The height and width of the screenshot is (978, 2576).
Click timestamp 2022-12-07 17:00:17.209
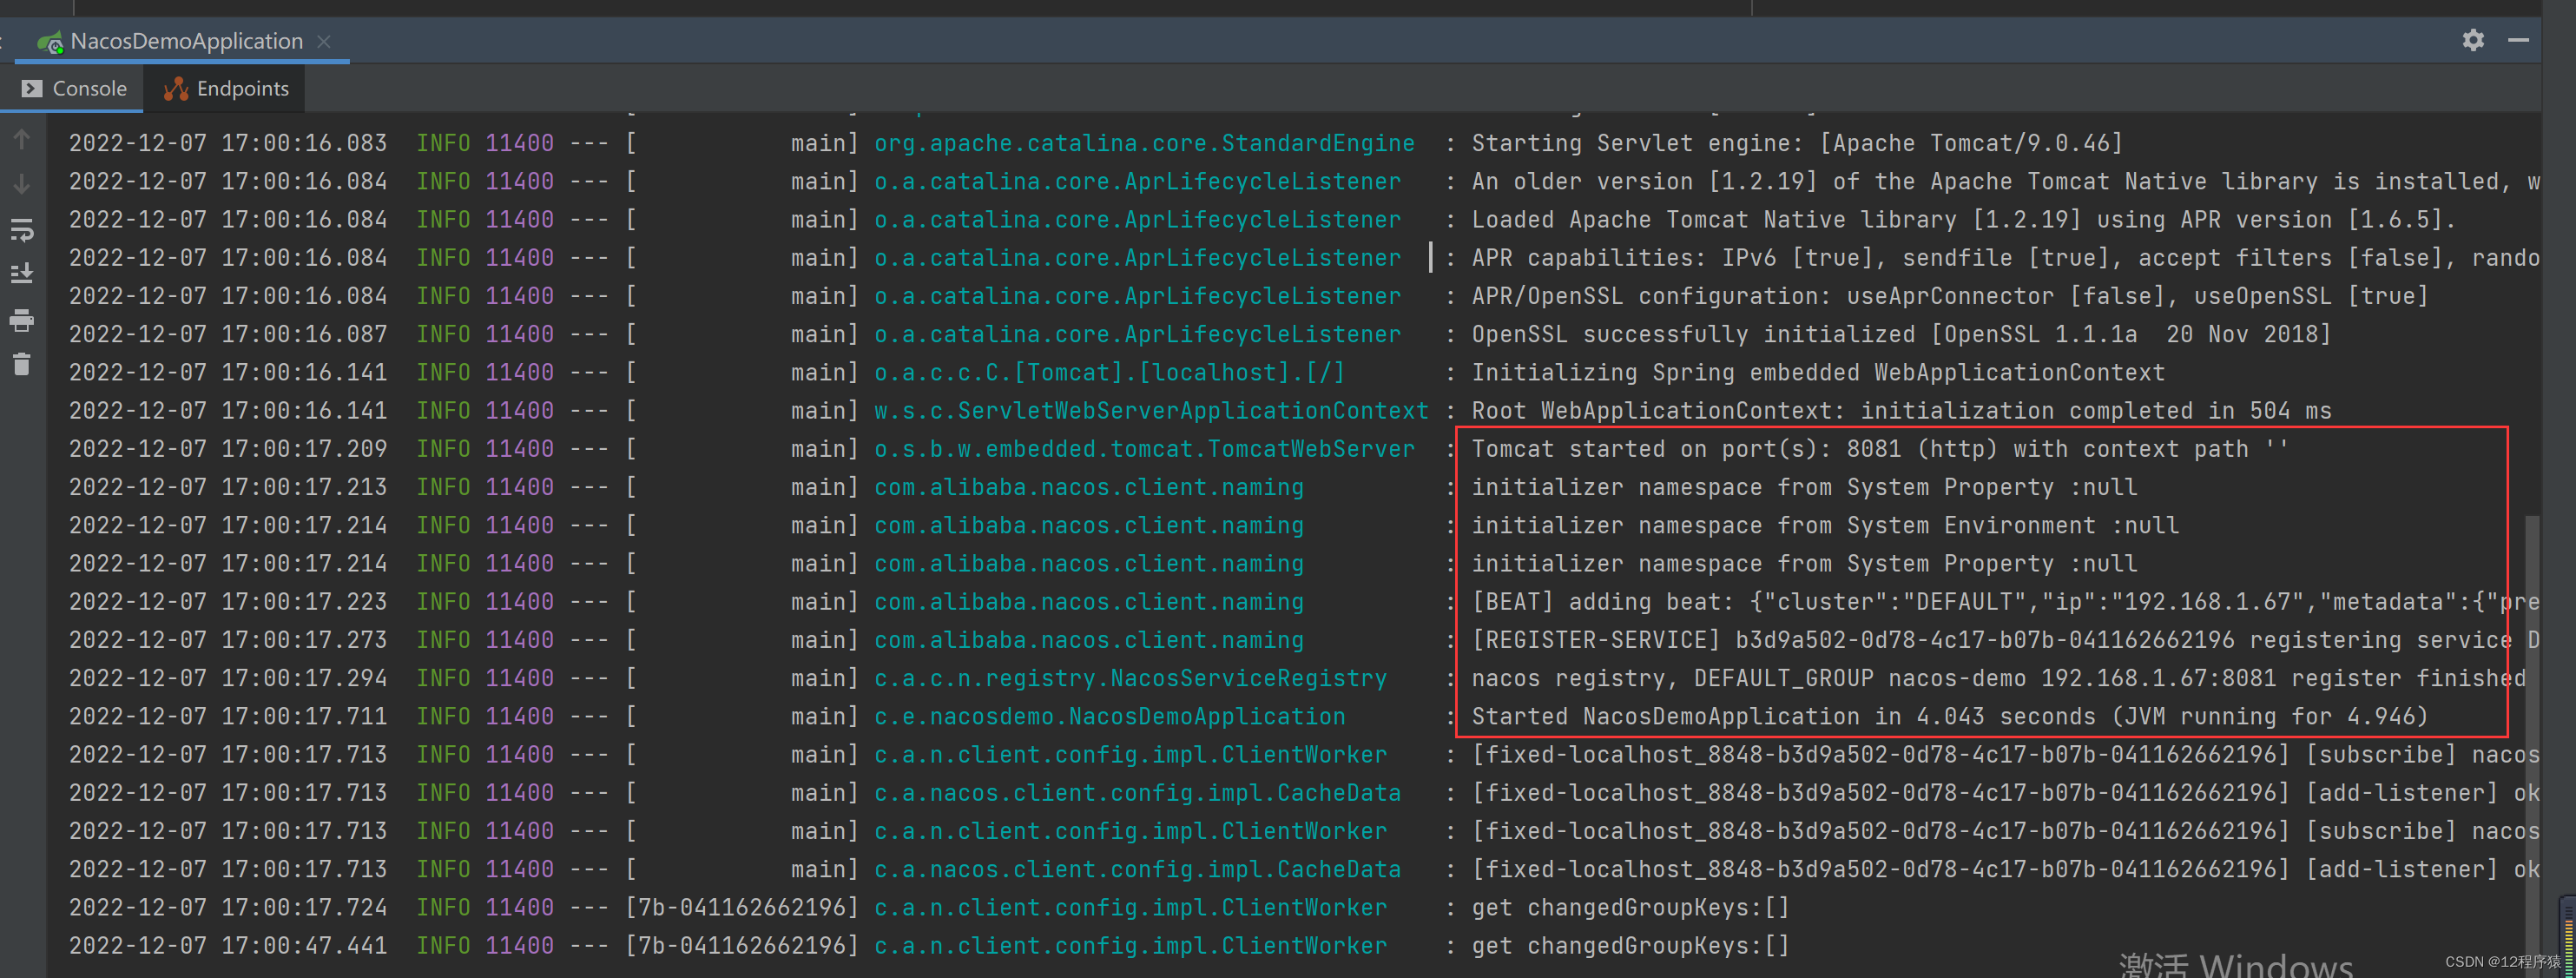click(x=228, y=449)
